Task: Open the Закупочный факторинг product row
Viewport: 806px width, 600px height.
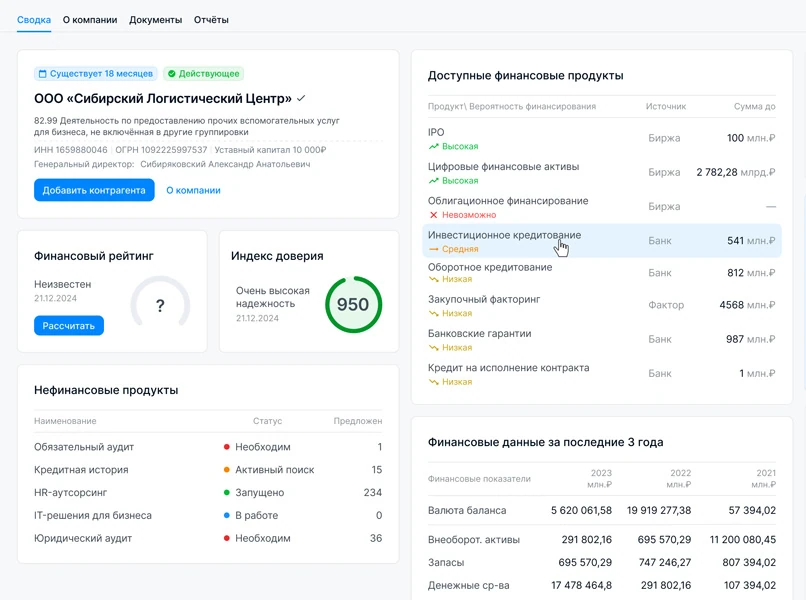Action: tap(600, 305)
